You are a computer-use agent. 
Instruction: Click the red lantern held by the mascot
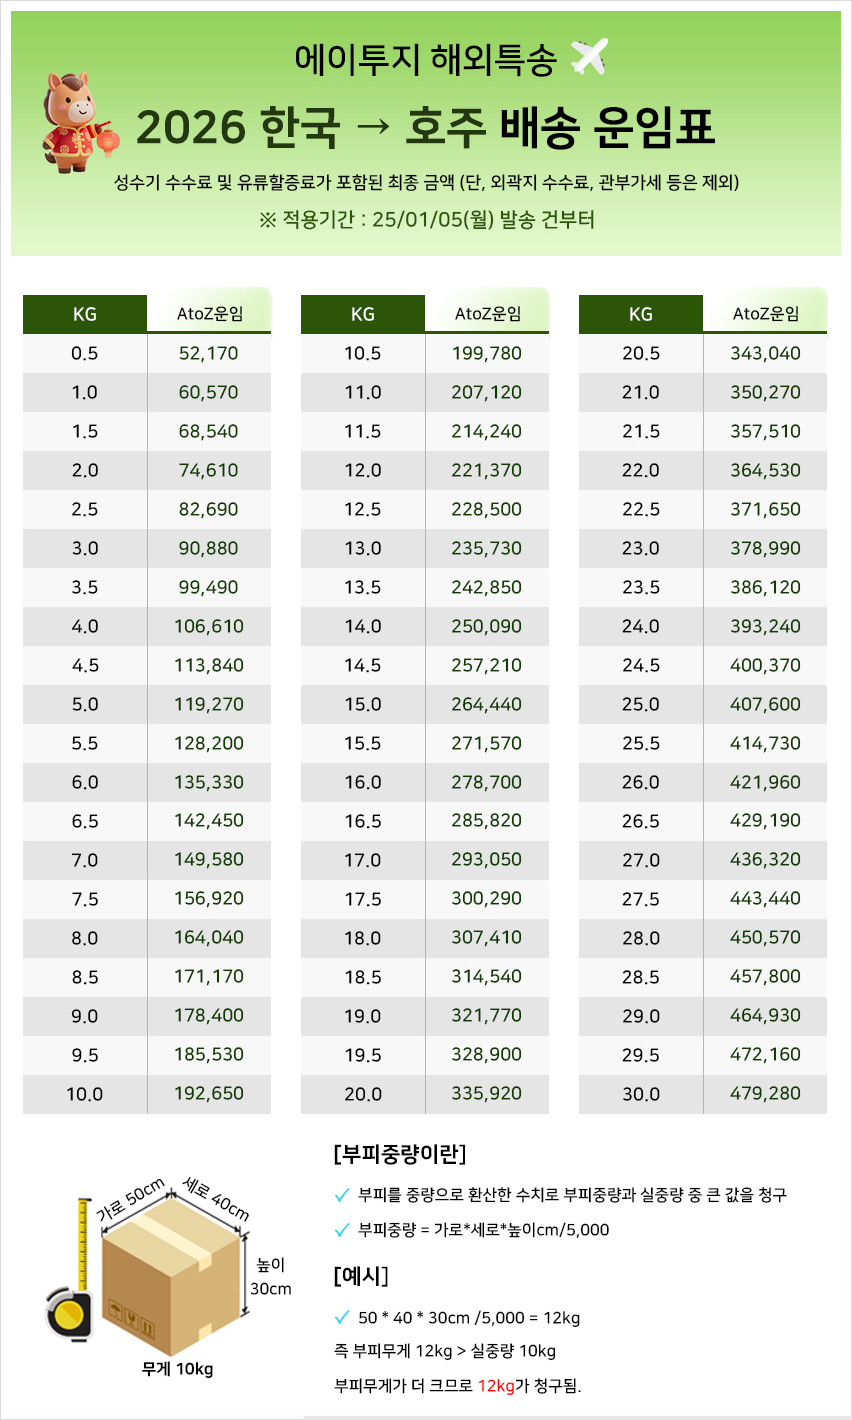[107, 140]
